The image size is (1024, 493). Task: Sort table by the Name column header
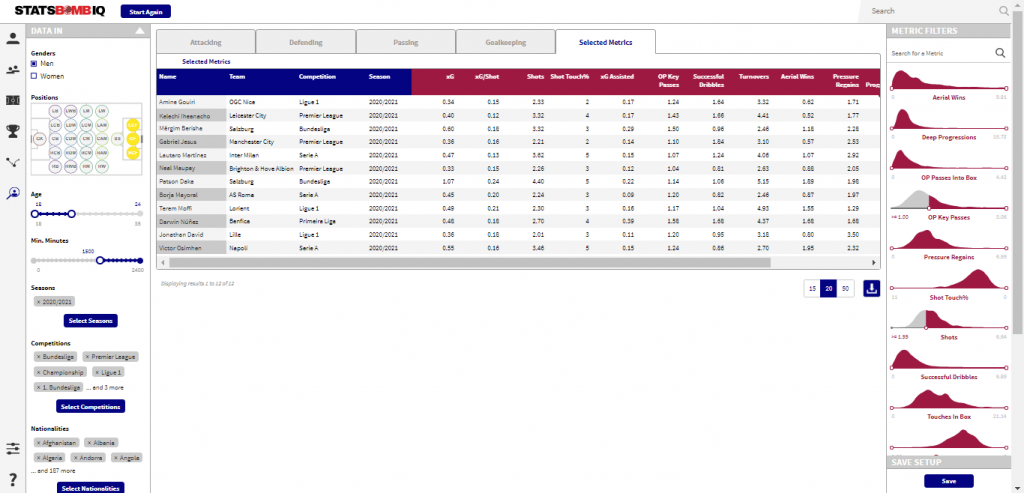click(x=167, y=76)
